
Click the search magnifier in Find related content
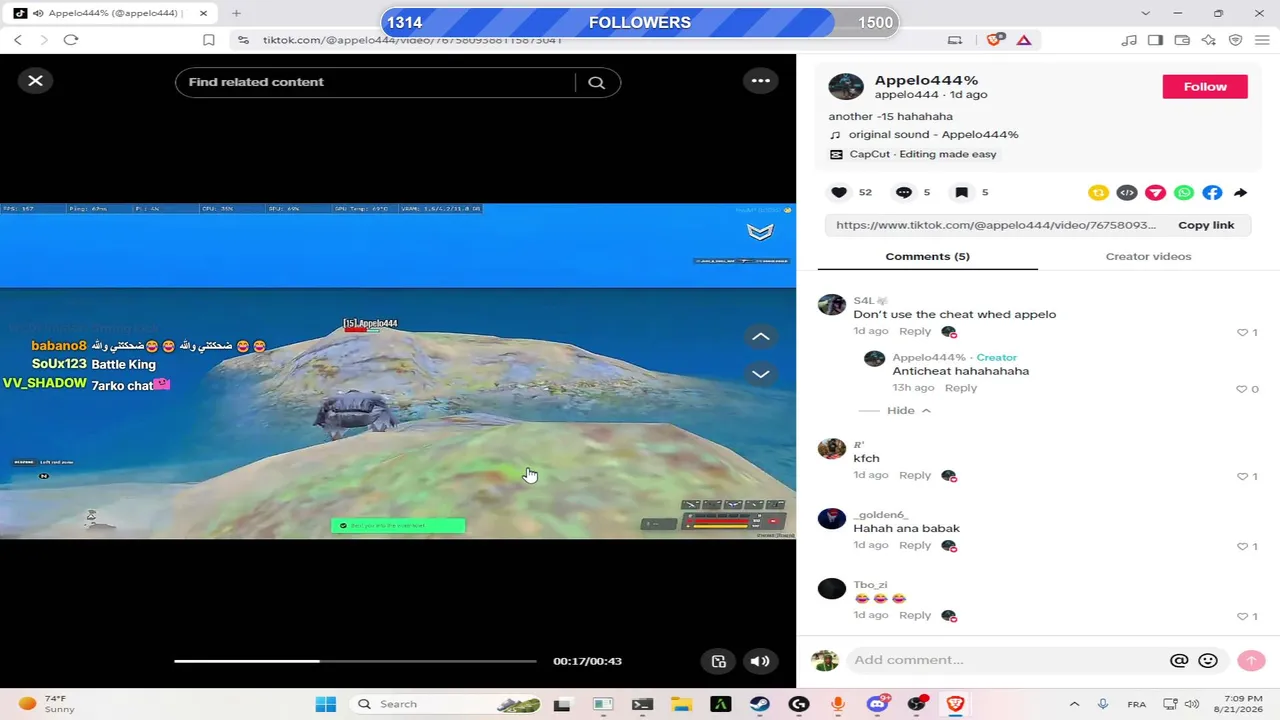pos(597,82)
